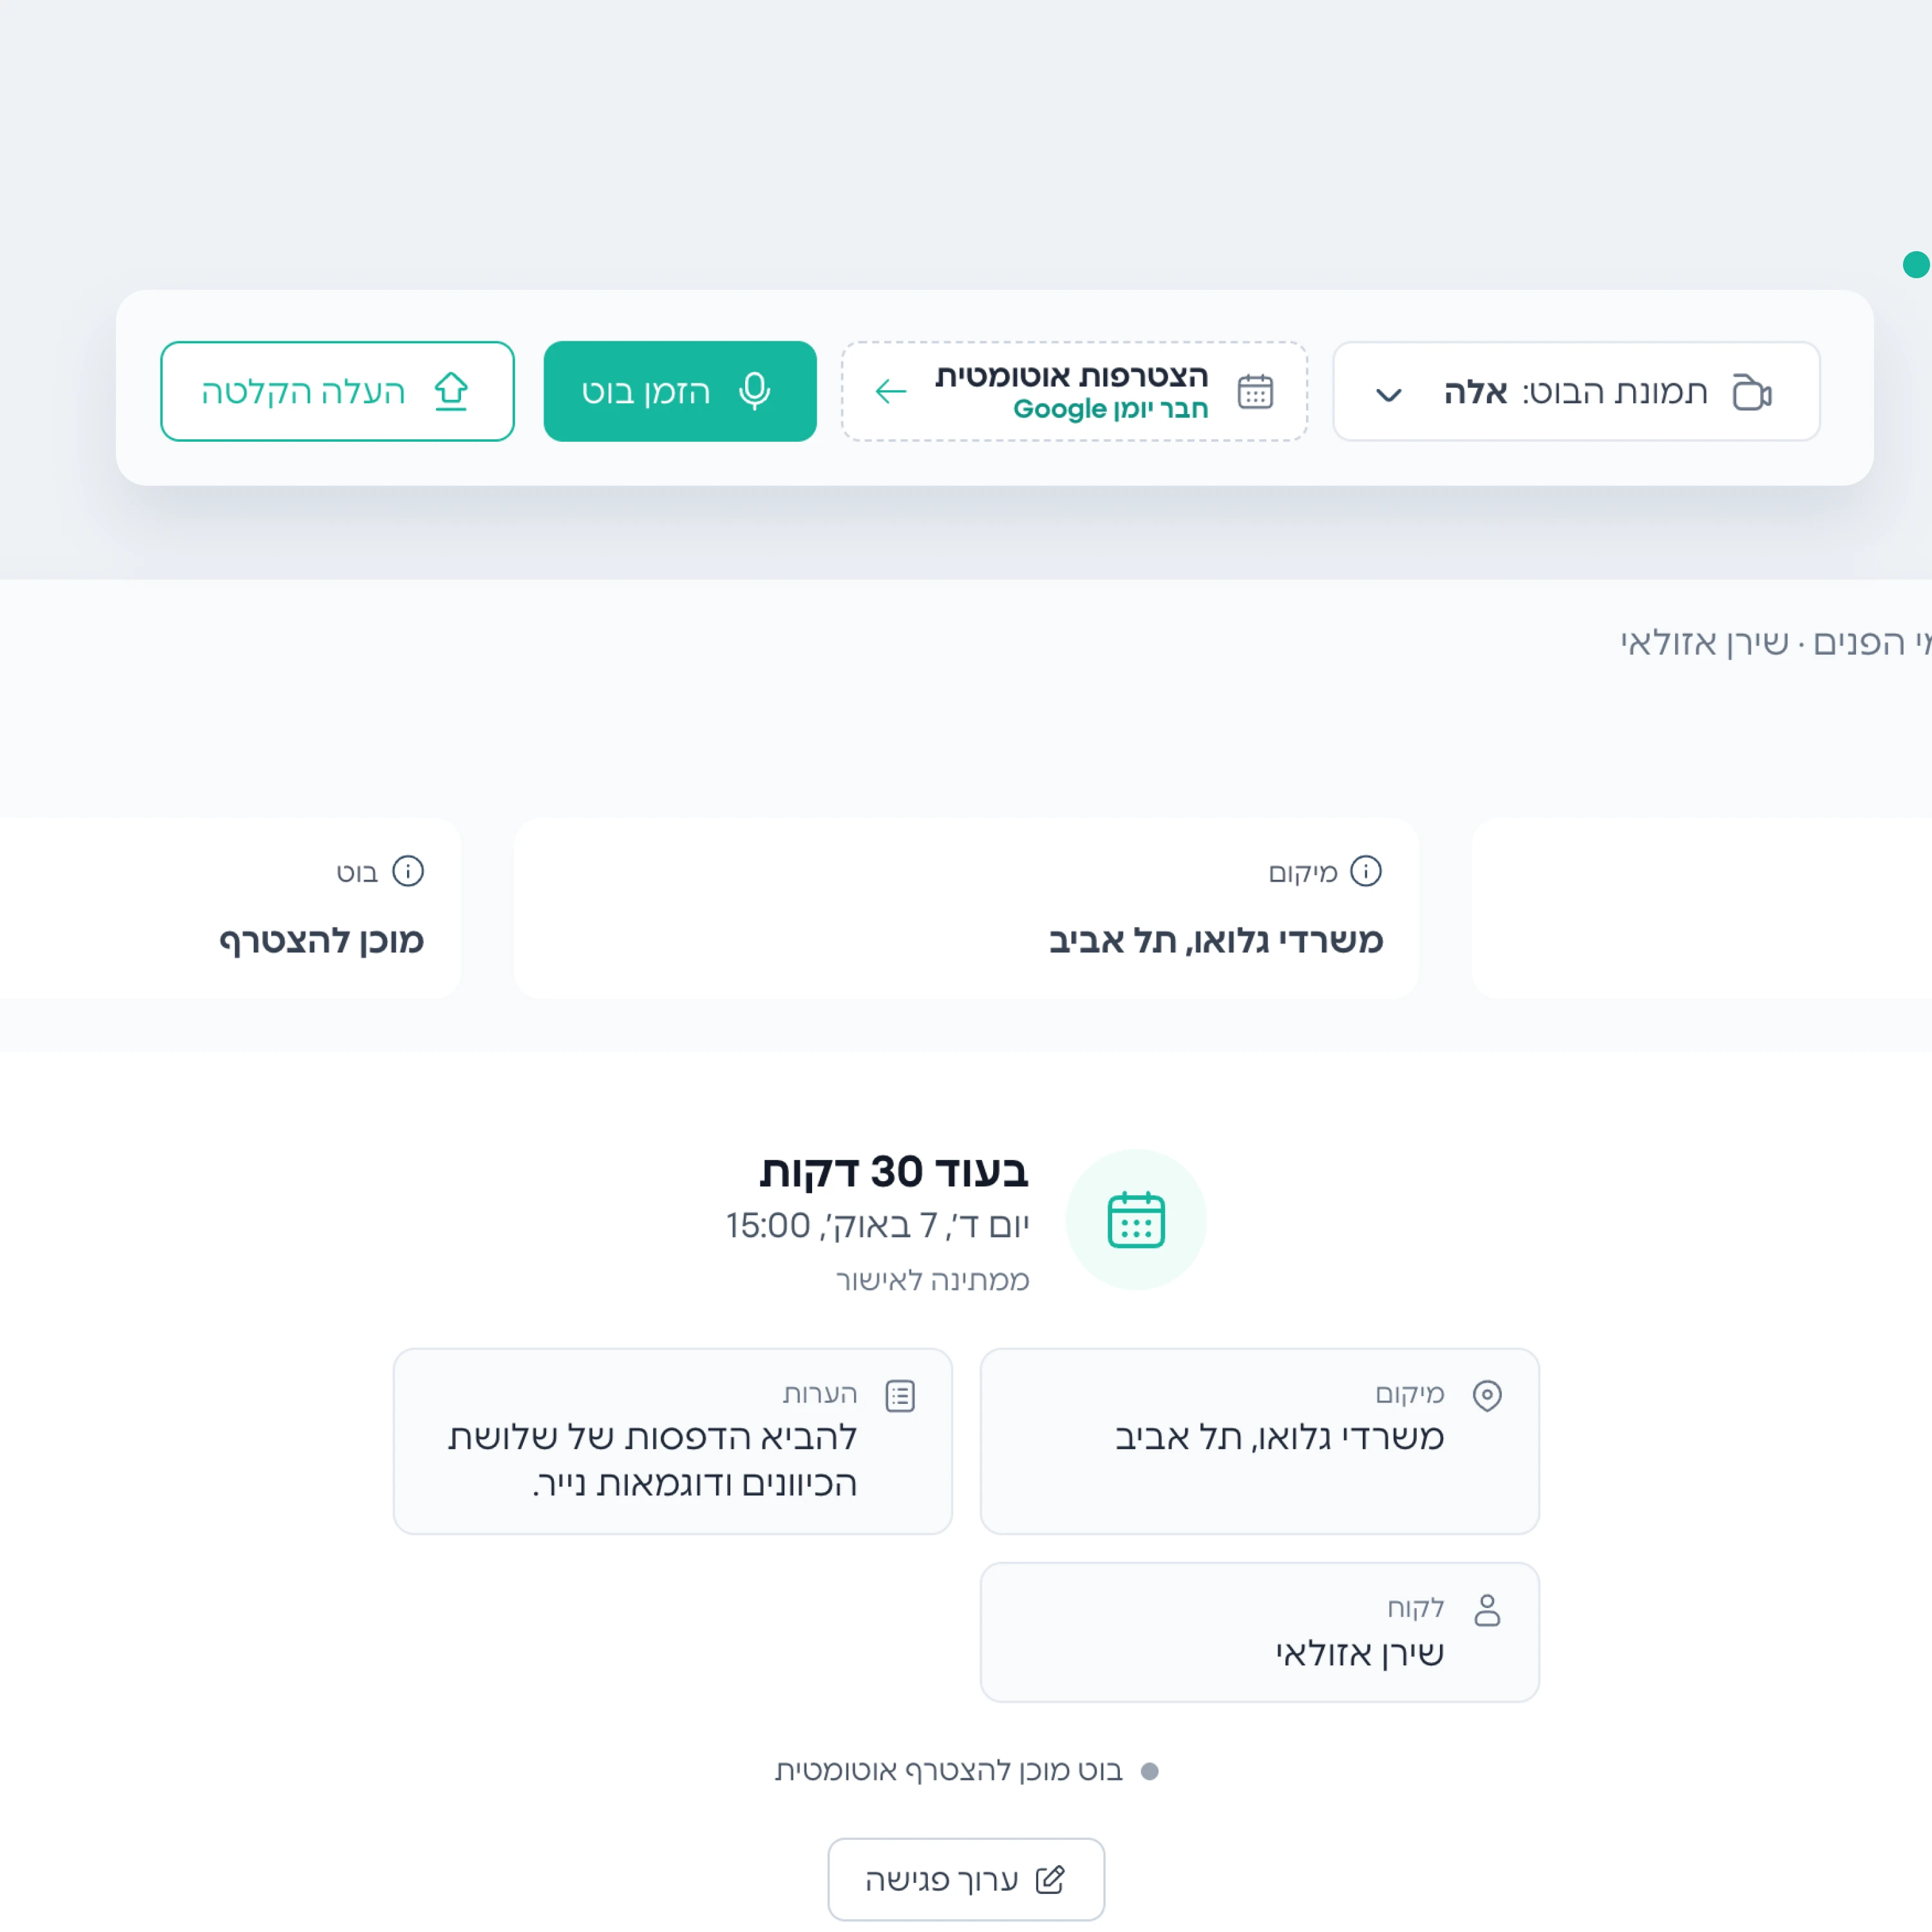Click the green status dot near top edge
The image size is (1932, 1932).
click(x=1916, y=264)
